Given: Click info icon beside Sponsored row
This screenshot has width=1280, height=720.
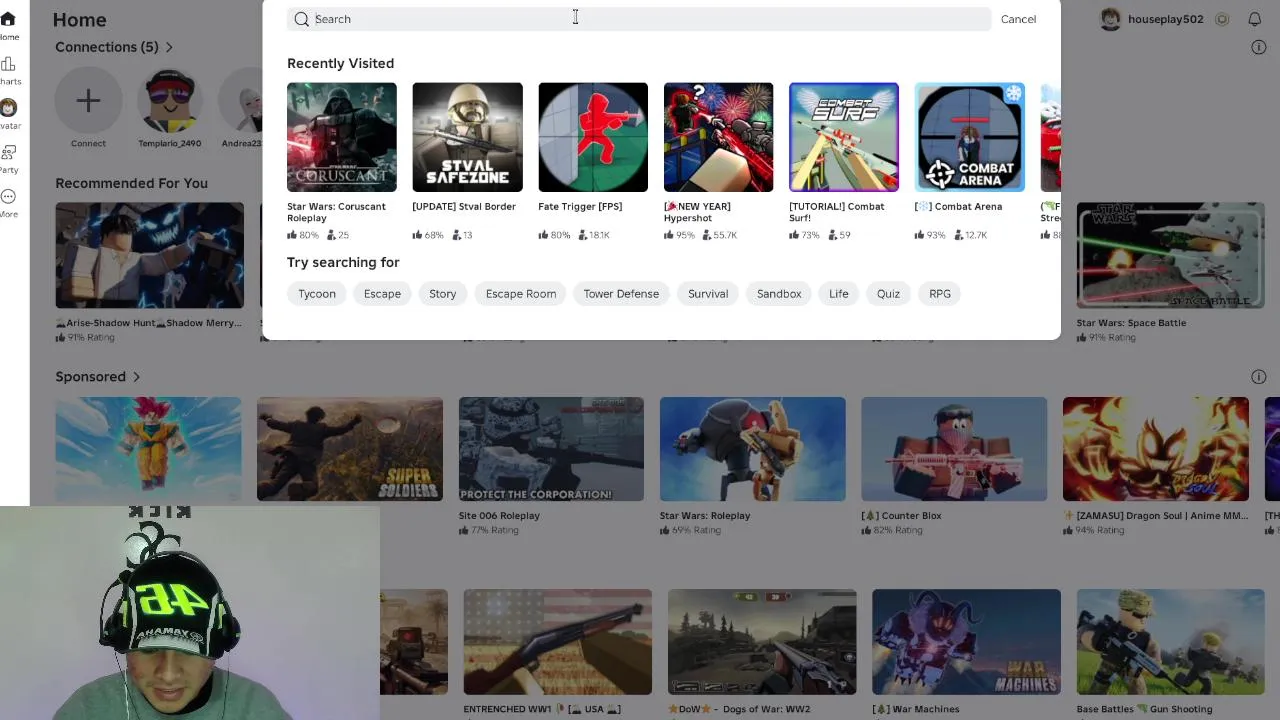Looking at the screenshot, I should click(x=1259, y=377).
